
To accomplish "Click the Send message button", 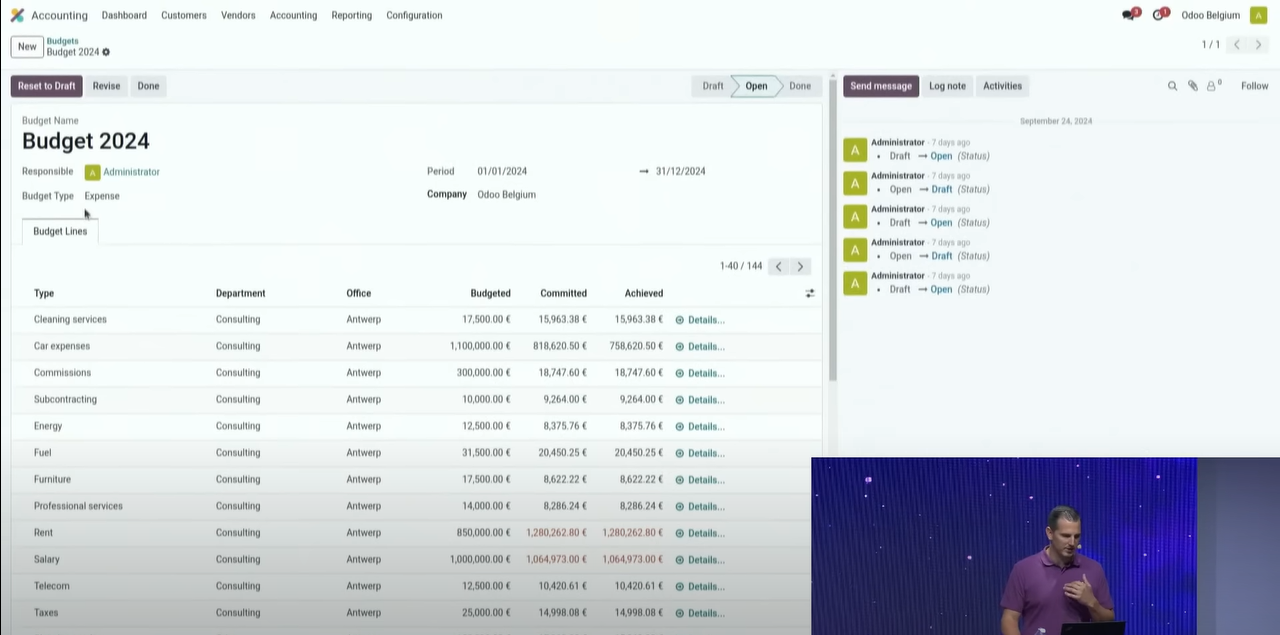I will coord(881,86).
